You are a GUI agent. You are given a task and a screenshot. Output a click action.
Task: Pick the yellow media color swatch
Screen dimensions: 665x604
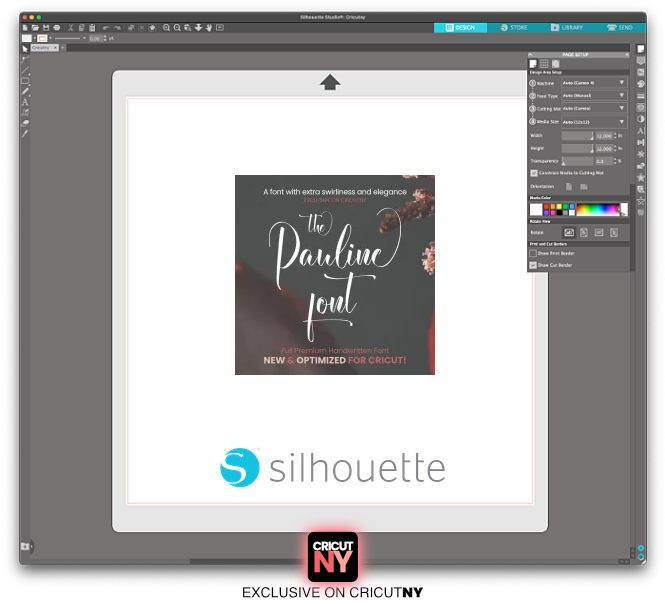[559, 207]
